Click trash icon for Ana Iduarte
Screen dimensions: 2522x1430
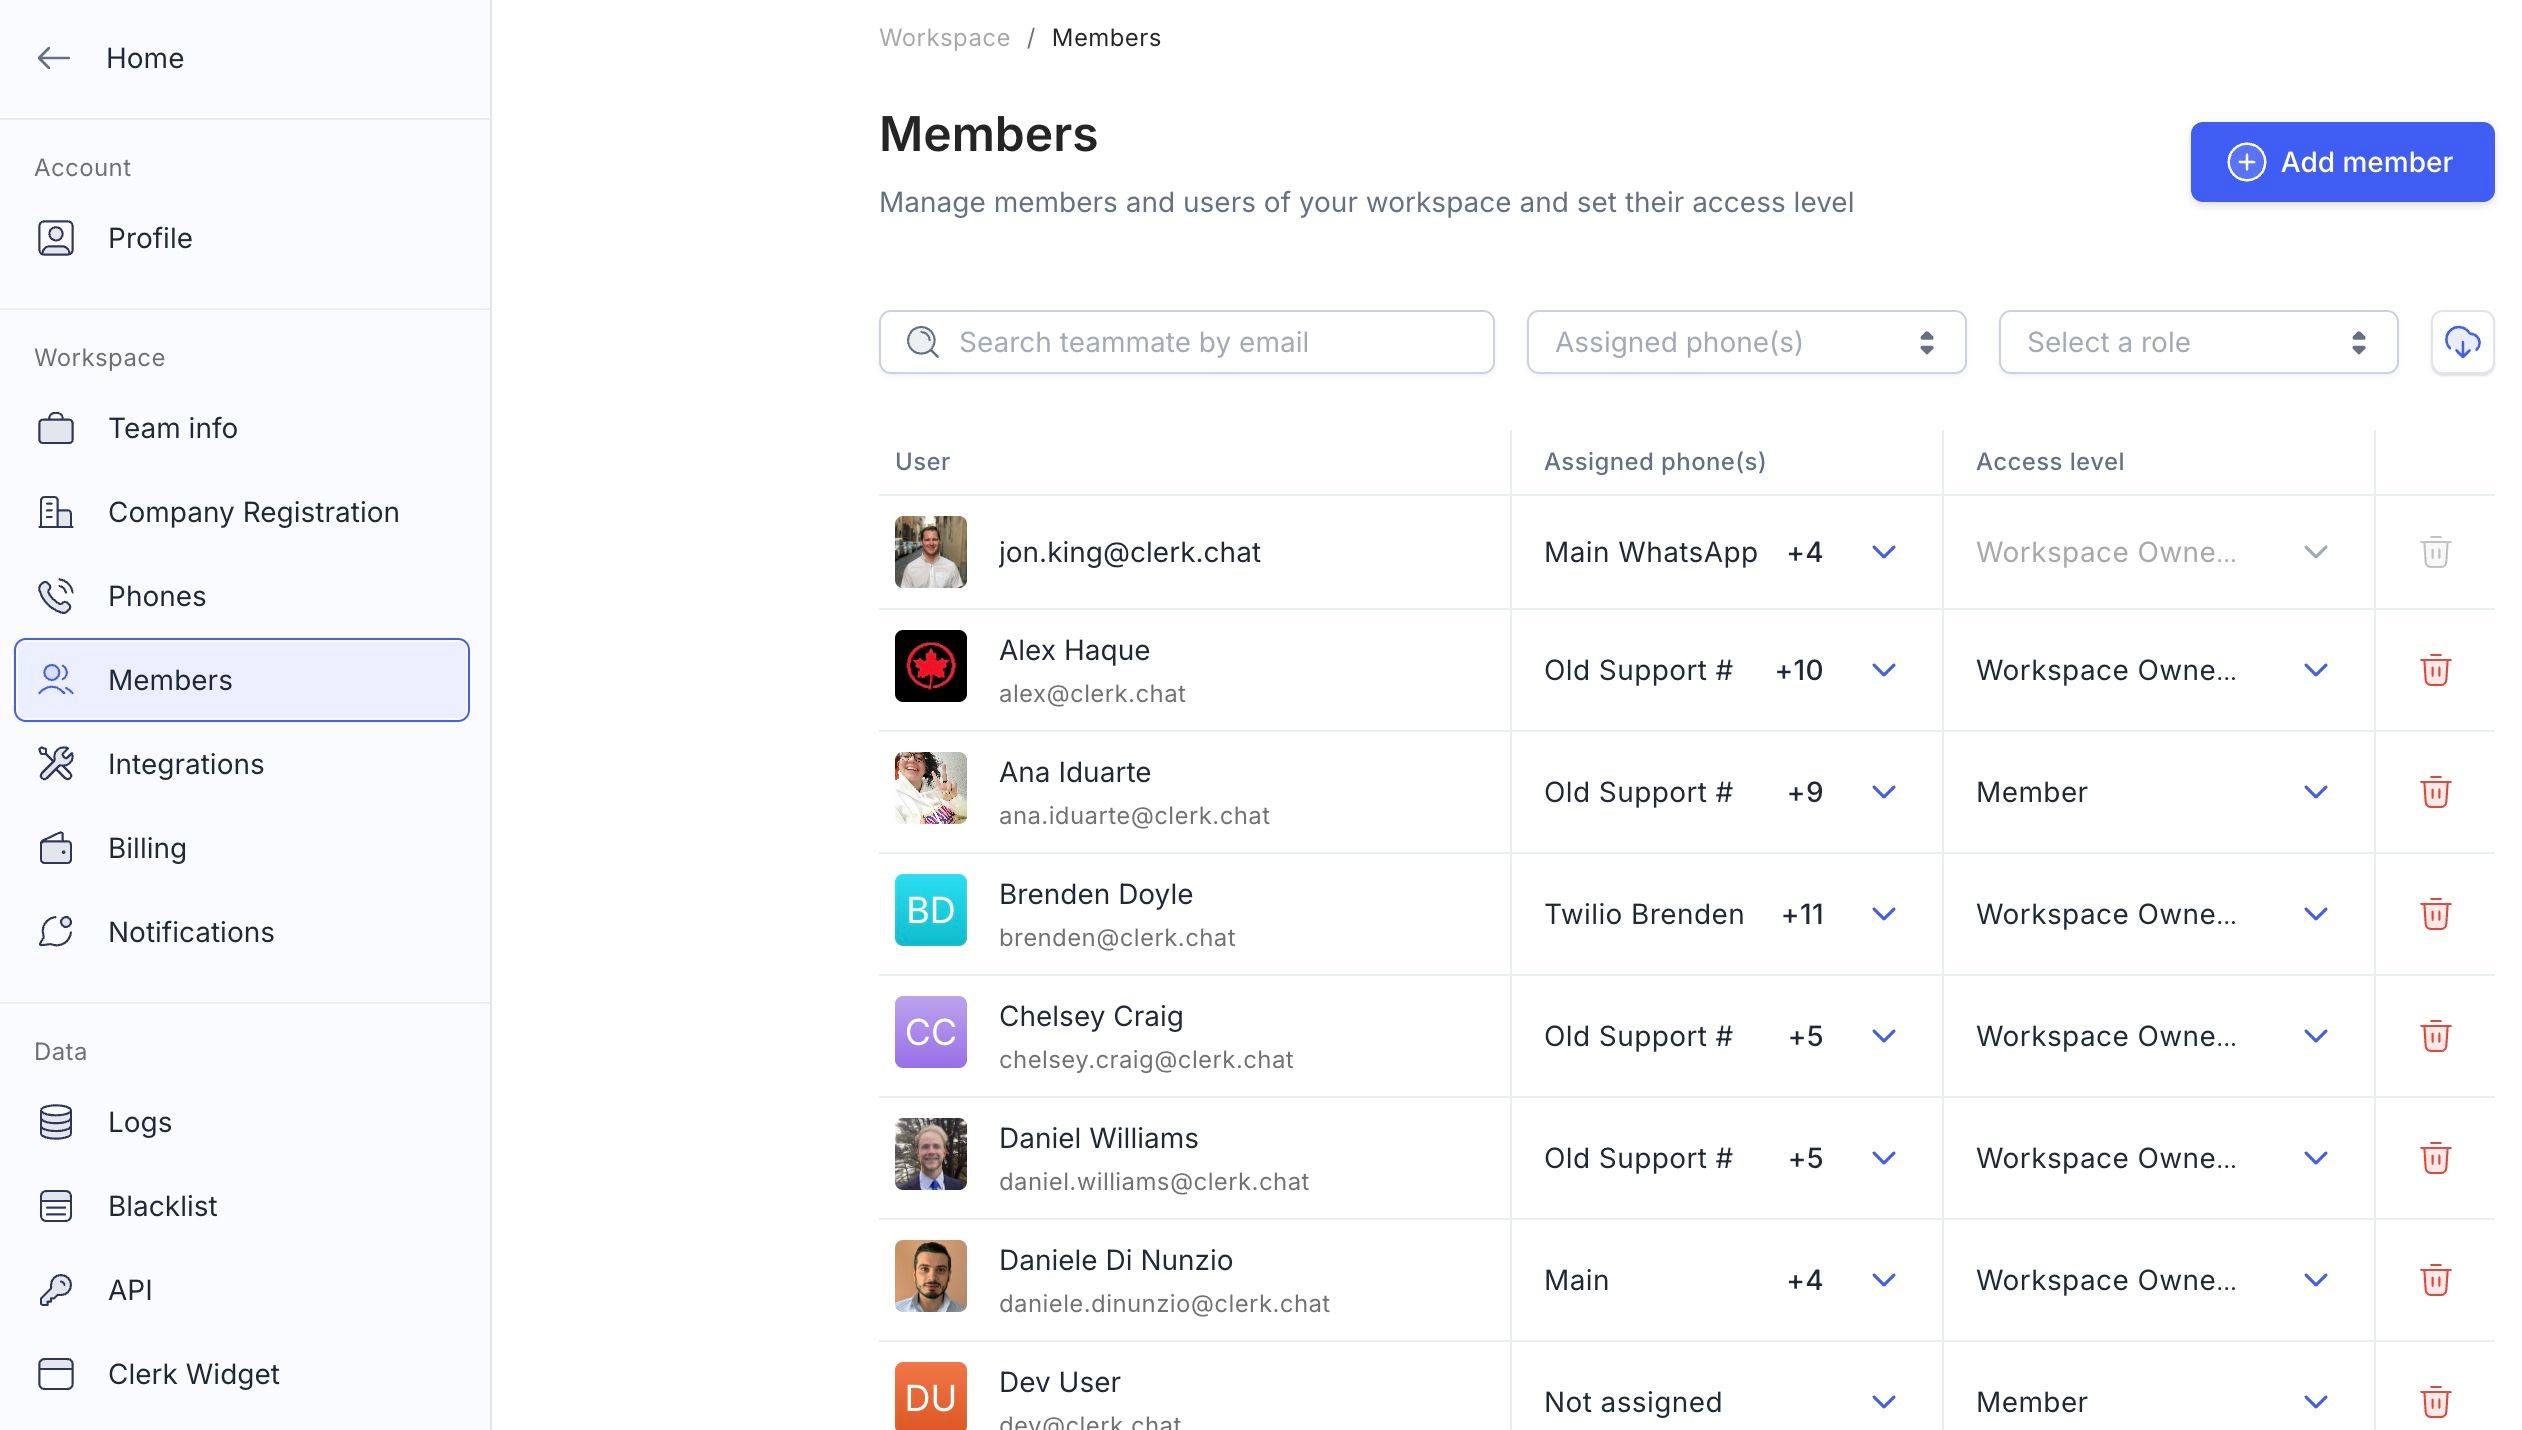2435,792
